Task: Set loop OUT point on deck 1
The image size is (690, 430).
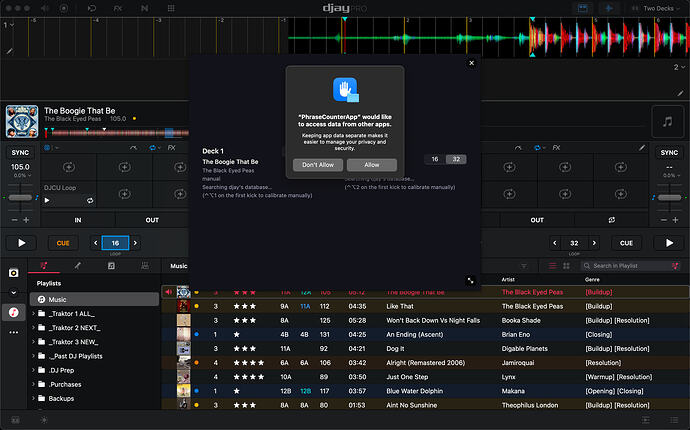Action: tap(152, 220)
